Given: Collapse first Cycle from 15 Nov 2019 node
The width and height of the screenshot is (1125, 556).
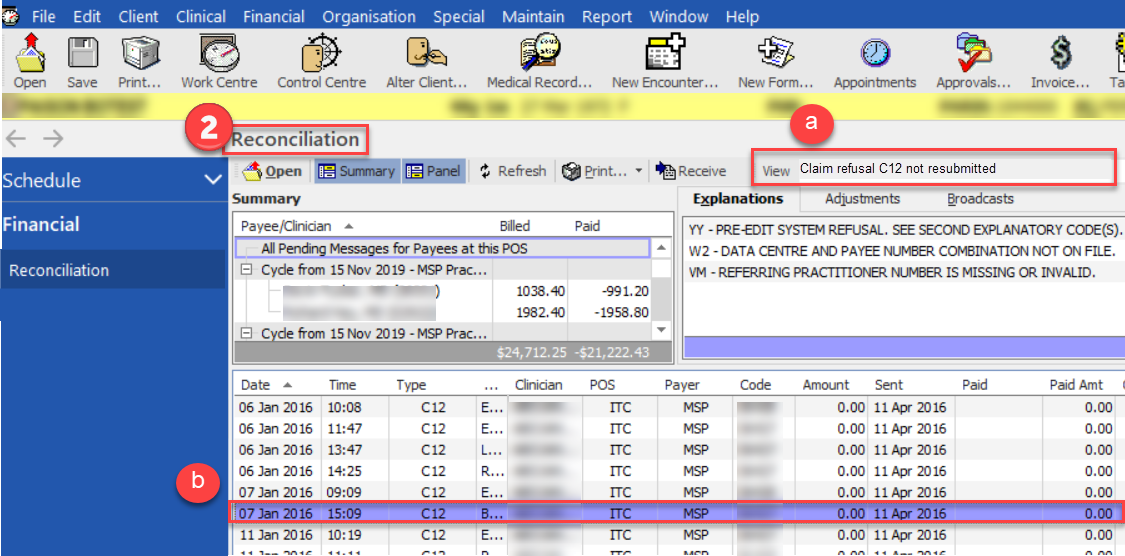Looking at the screenshot, I should pyautogui.click(x=246, y=271).
